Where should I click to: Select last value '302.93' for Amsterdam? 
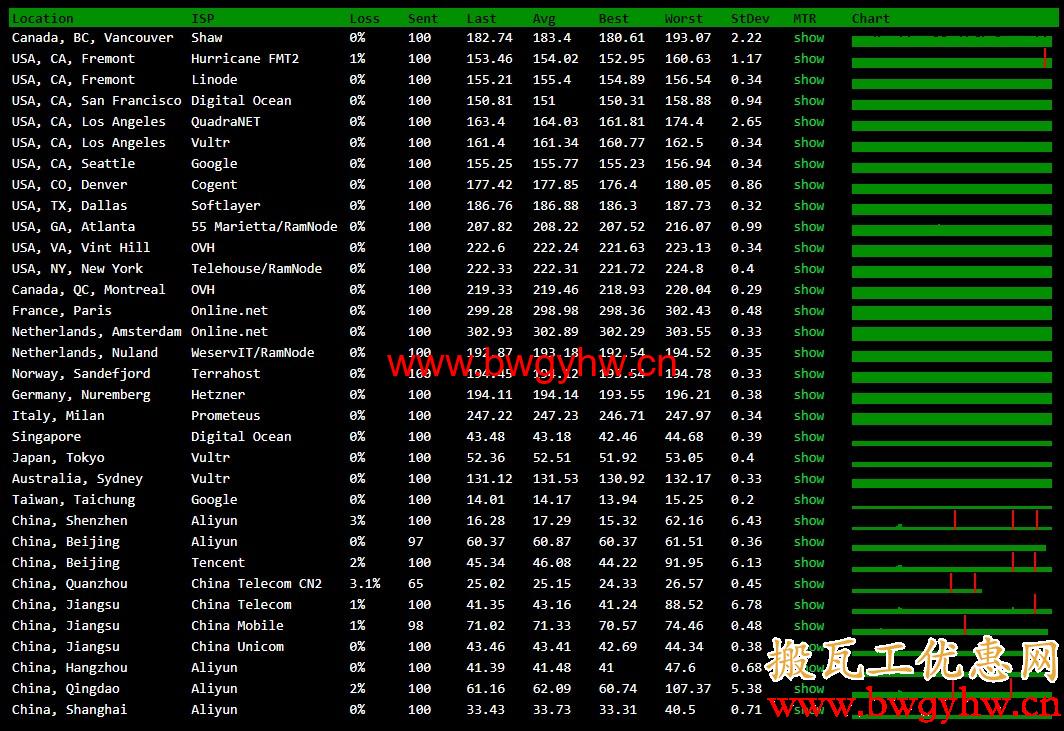(489, 333)
